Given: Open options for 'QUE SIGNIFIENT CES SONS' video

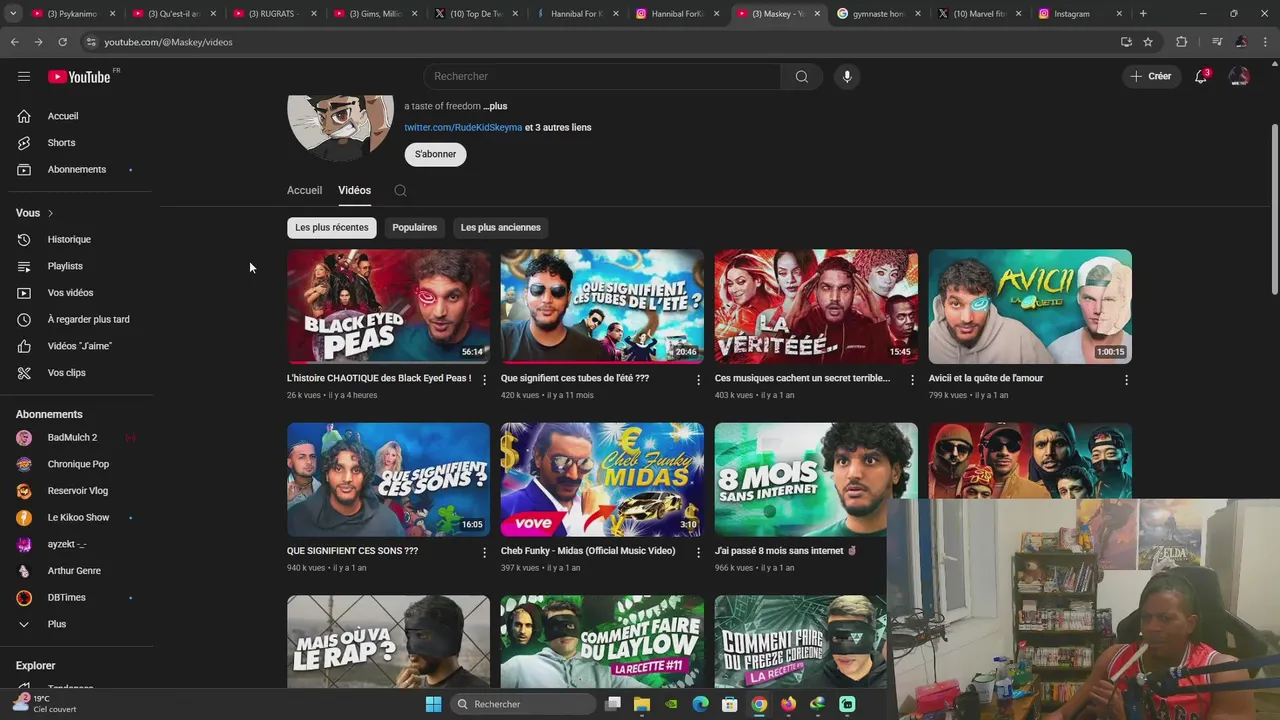Looking at the screenshot, I should [485, 553].
